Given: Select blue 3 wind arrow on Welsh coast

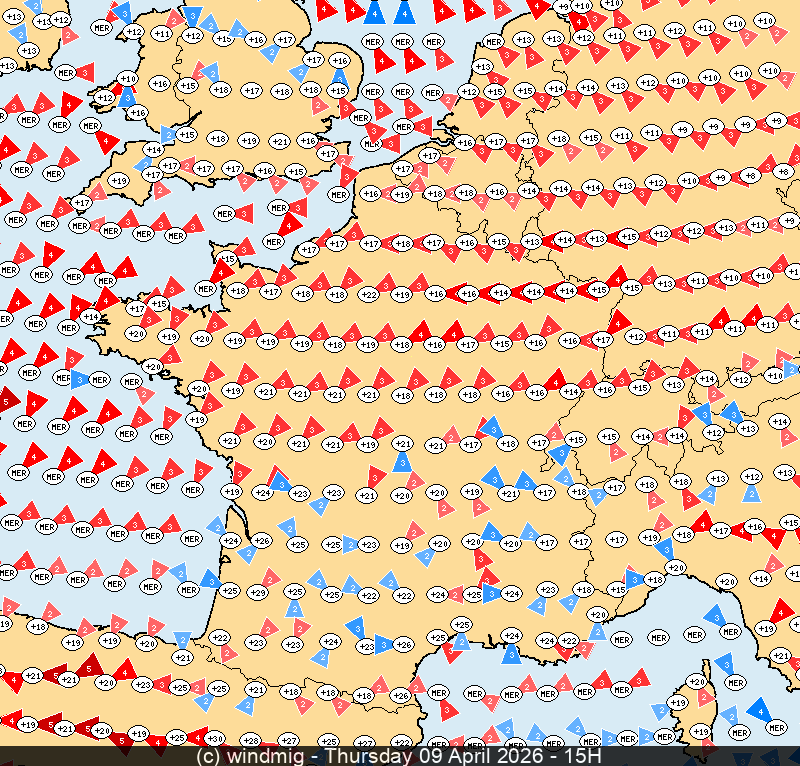Looking at the screenshot, I should pyautogui.click(x=127, y=97).
